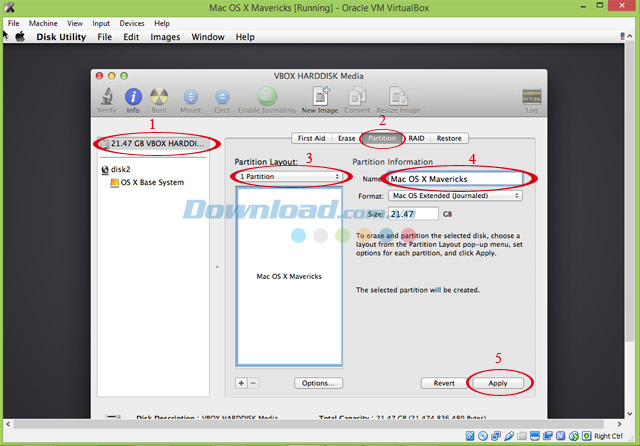Open the VirtualBox Devices menu

coord(132,23)
